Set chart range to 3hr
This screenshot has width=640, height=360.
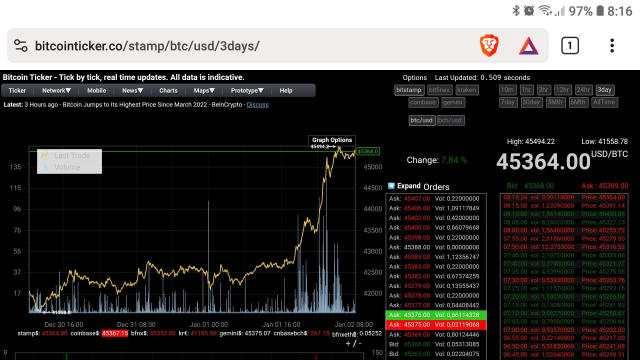tap(544, 90)
